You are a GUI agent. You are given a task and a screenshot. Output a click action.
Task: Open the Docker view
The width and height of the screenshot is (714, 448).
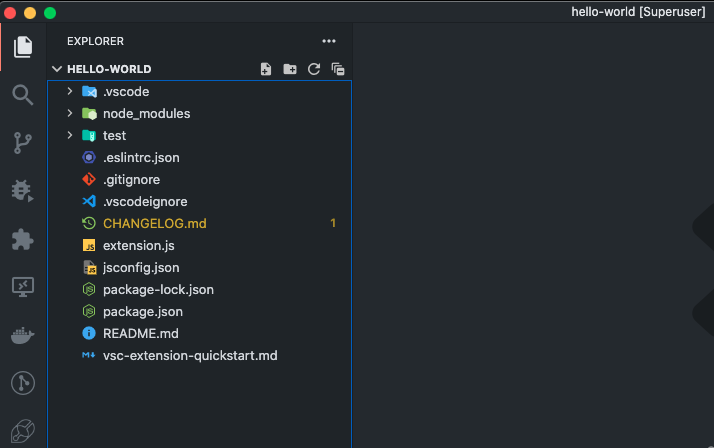[23, 336]
